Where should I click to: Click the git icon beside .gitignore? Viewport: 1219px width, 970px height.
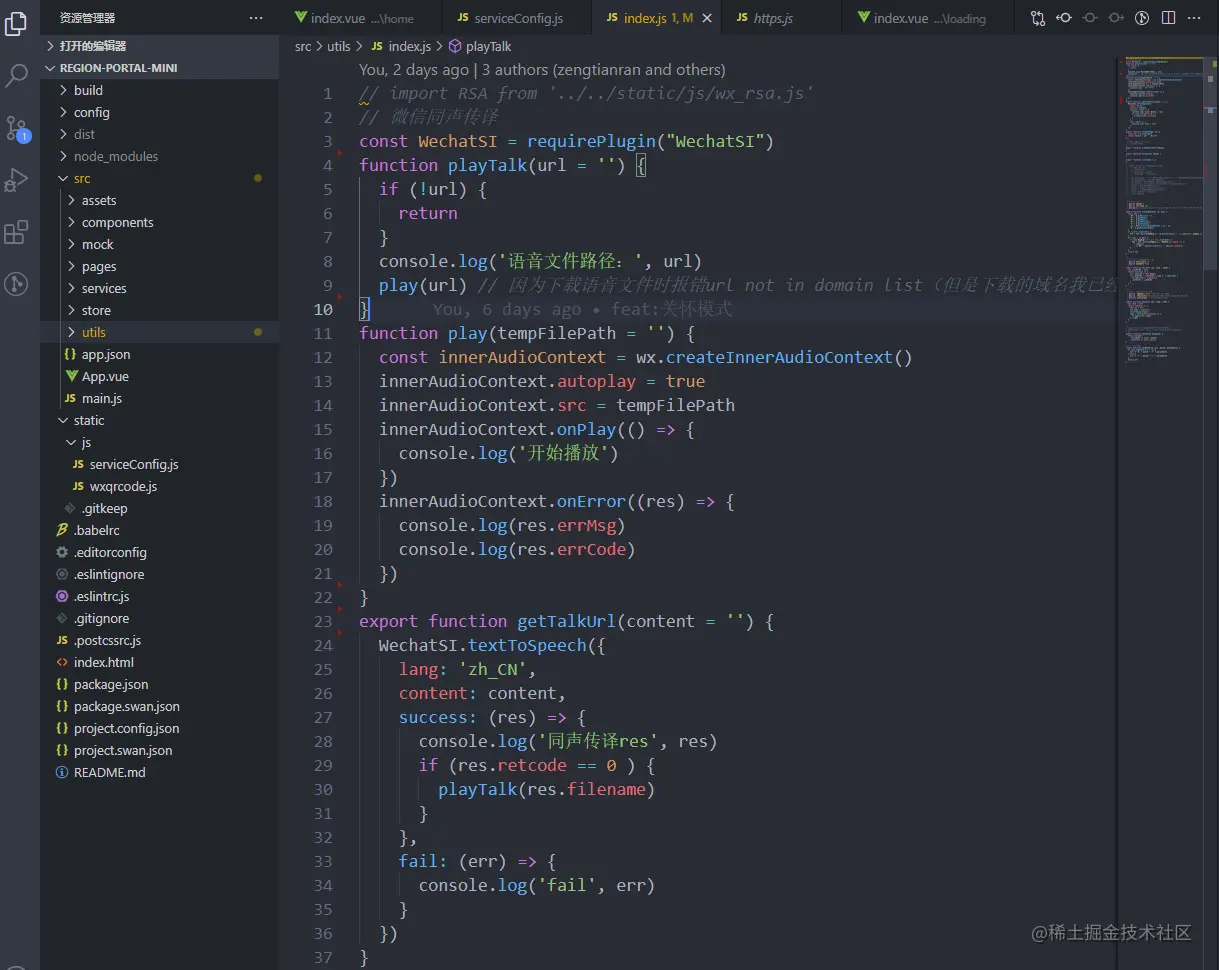click(62, 618)
